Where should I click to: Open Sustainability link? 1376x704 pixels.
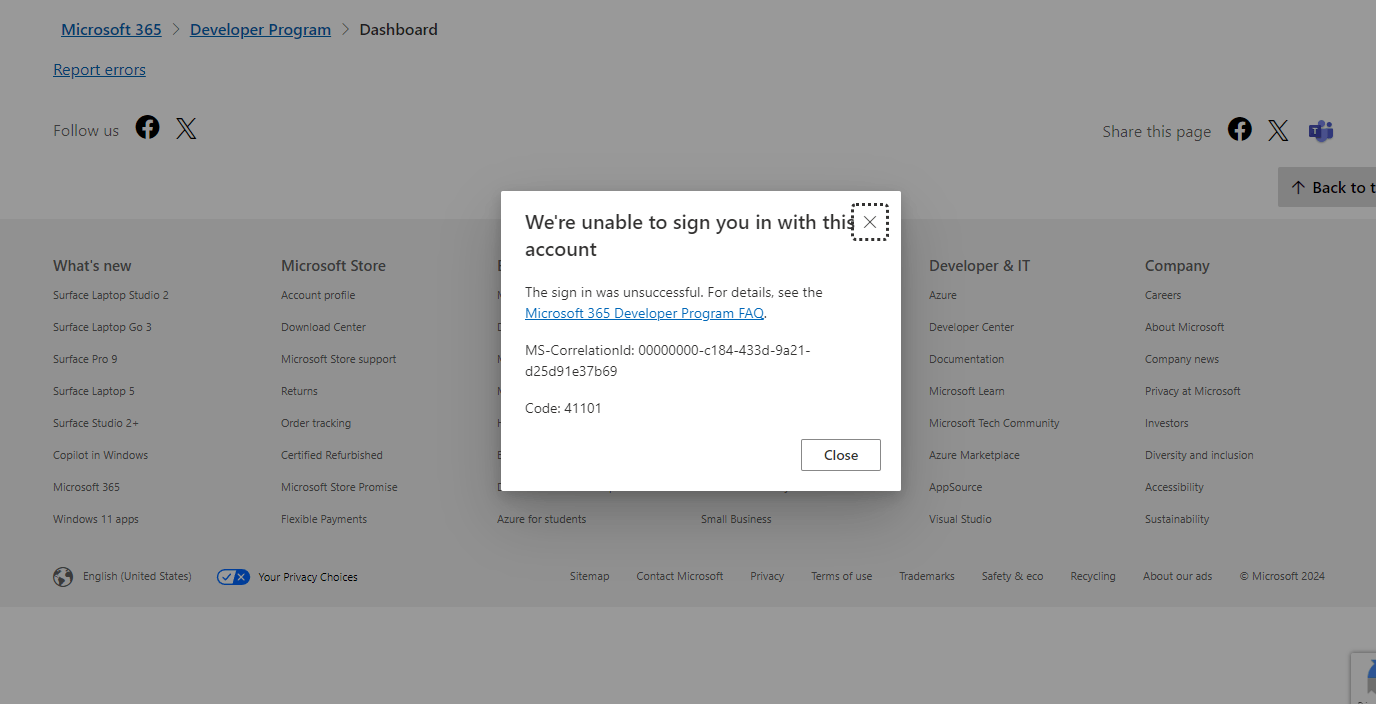tap(1177, 519)
